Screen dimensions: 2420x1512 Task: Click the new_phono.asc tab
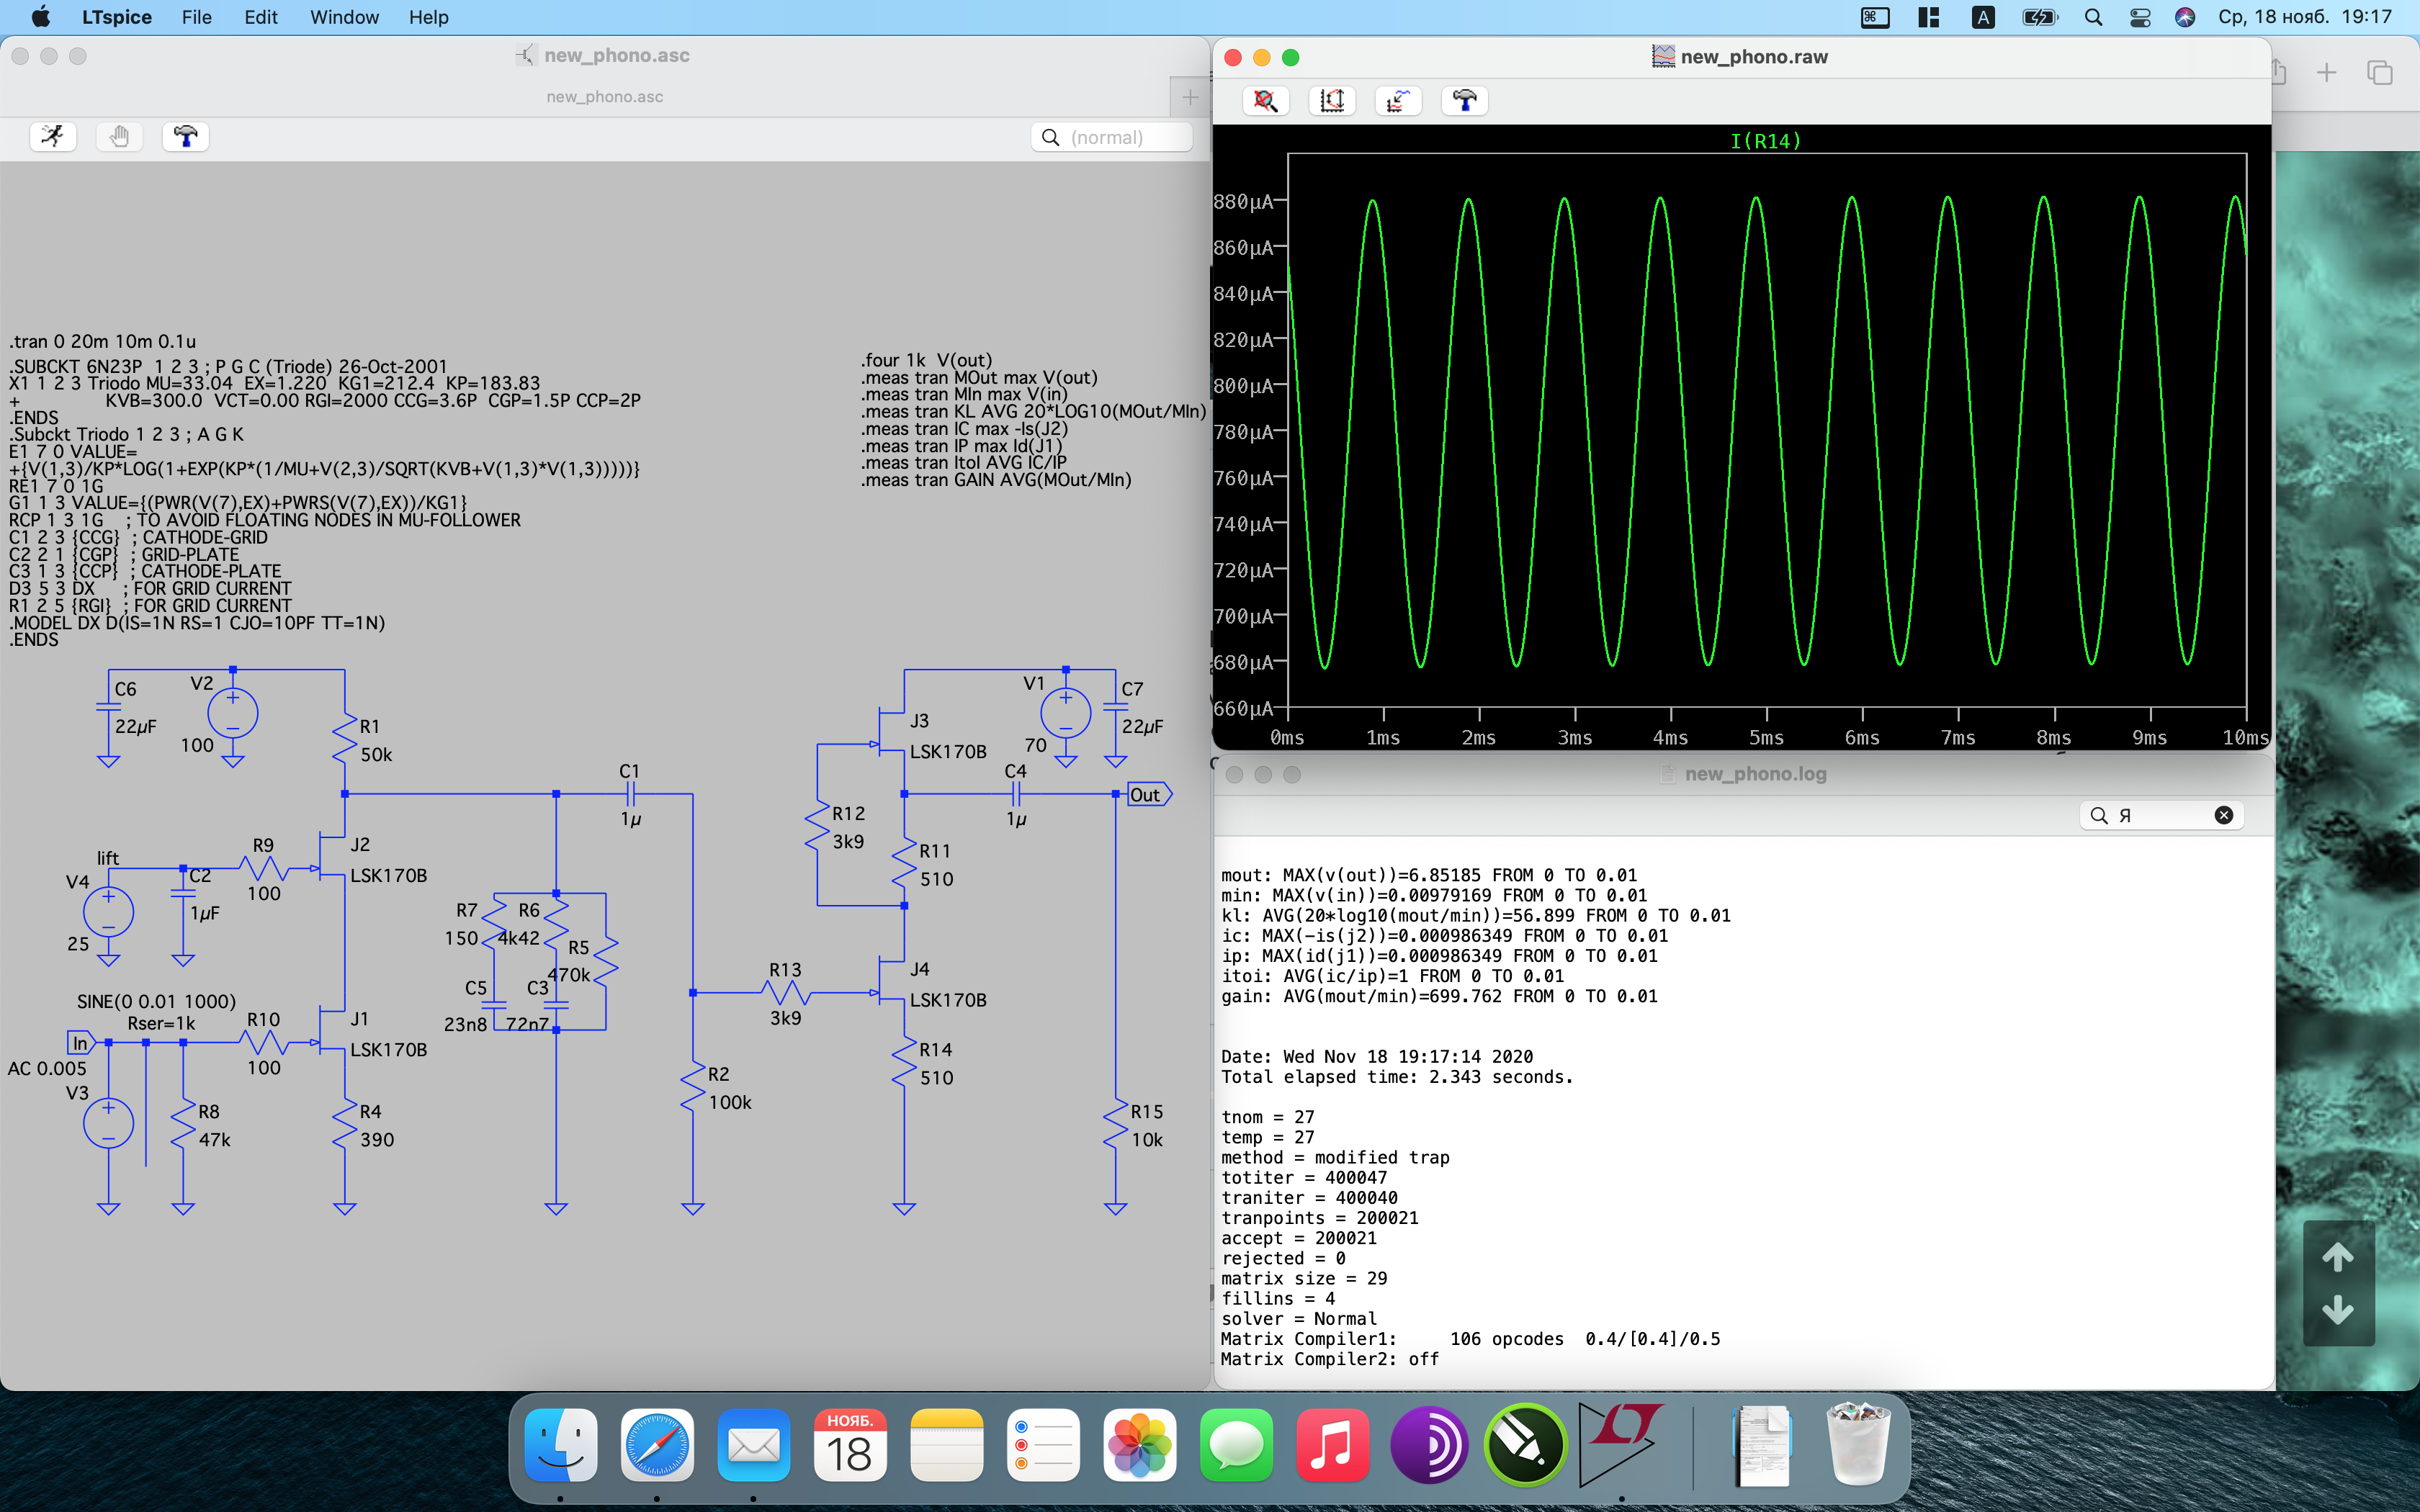click(x=604, y=97)
